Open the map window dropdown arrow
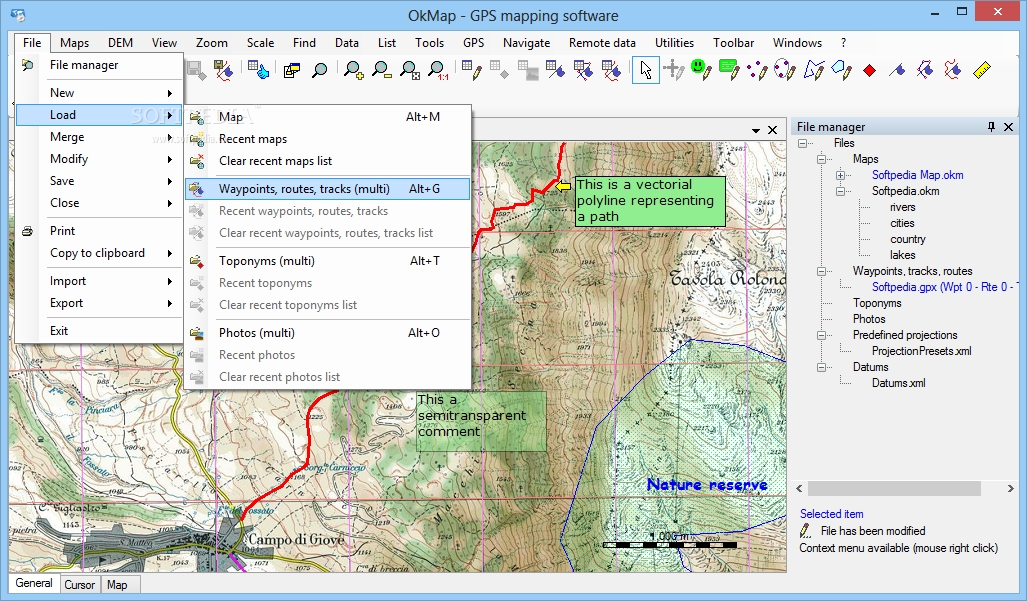Viewport: 1027px width, 601px height. (755, 130)
